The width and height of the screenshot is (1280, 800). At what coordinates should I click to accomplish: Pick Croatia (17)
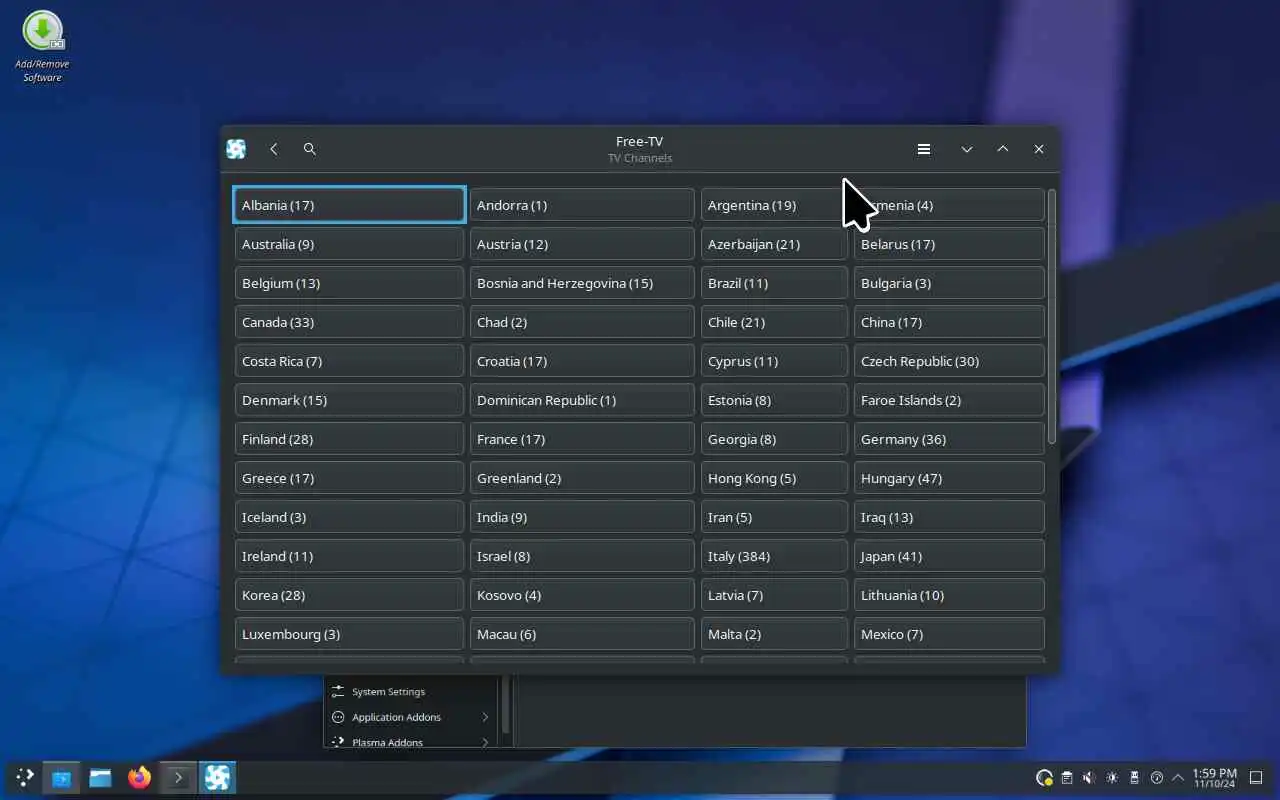[x=582, y=361]
